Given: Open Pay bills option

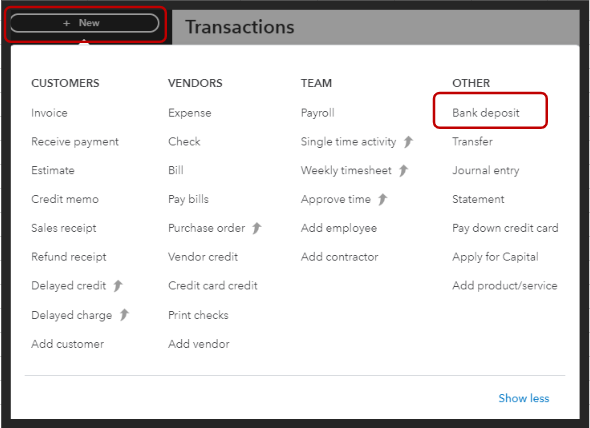Looking at the screenshot, I should 188,199.
